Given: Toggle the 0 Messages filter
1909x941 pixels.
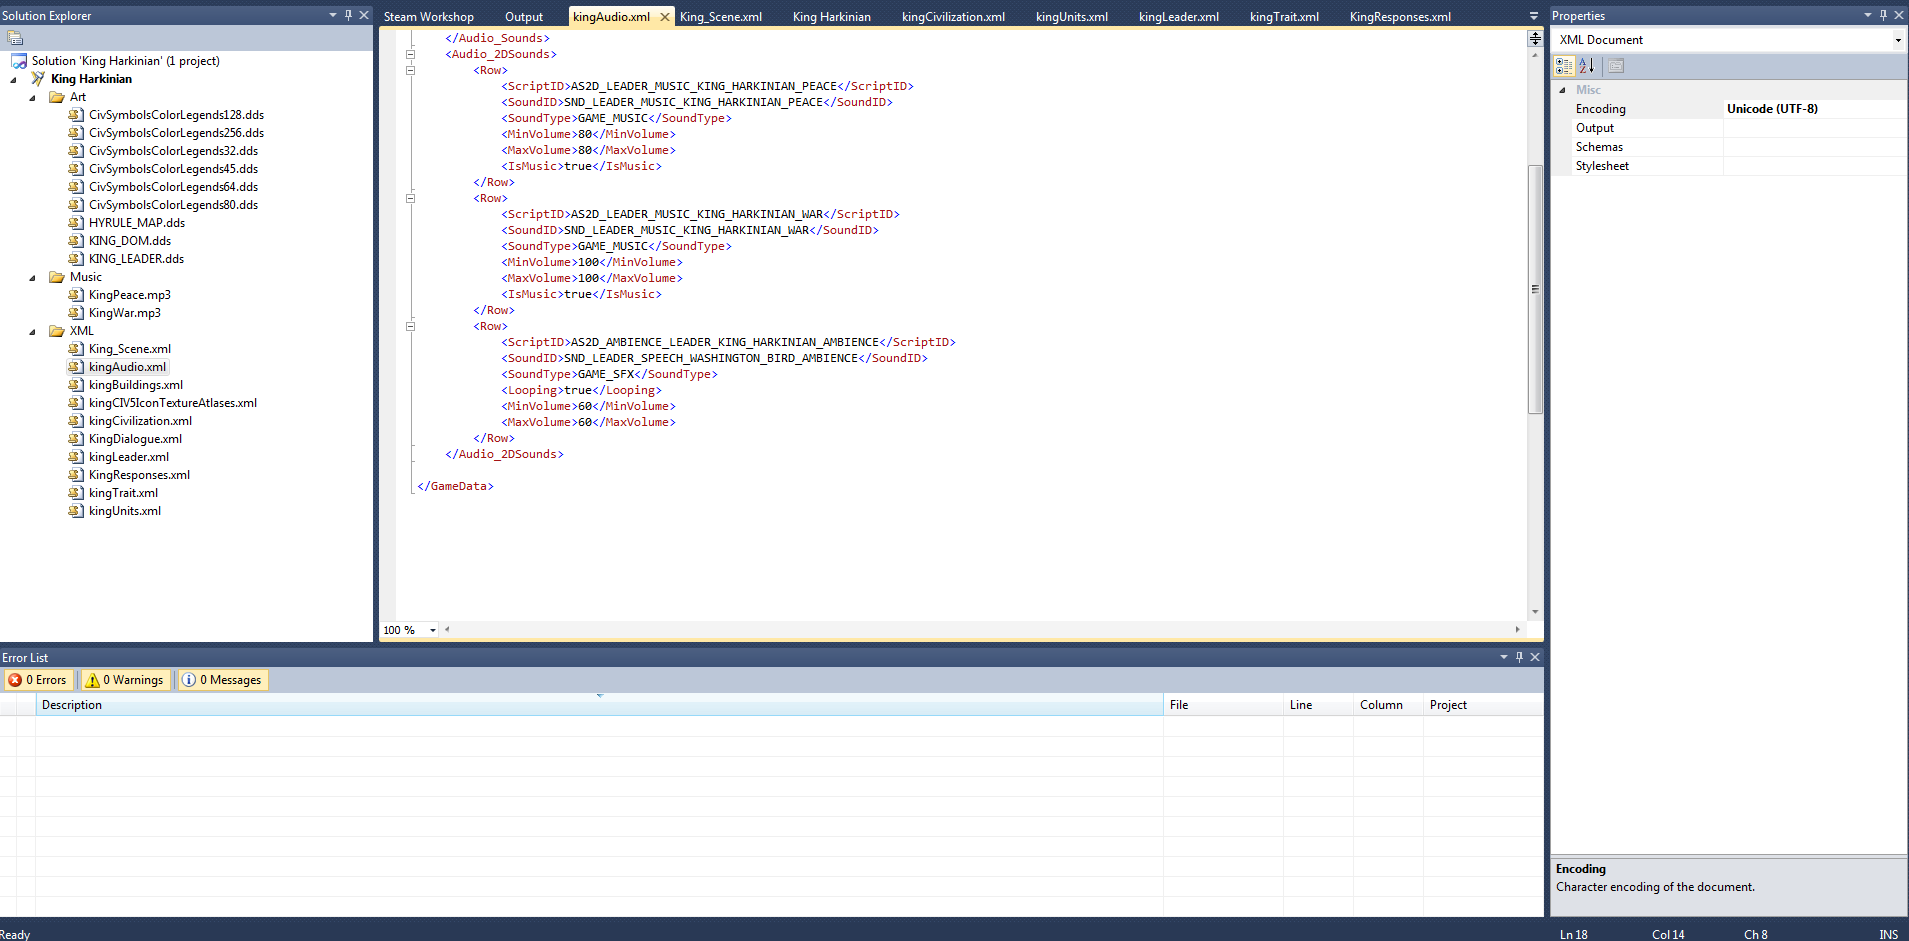Looking at the screenshot, I should click(222, 680).
